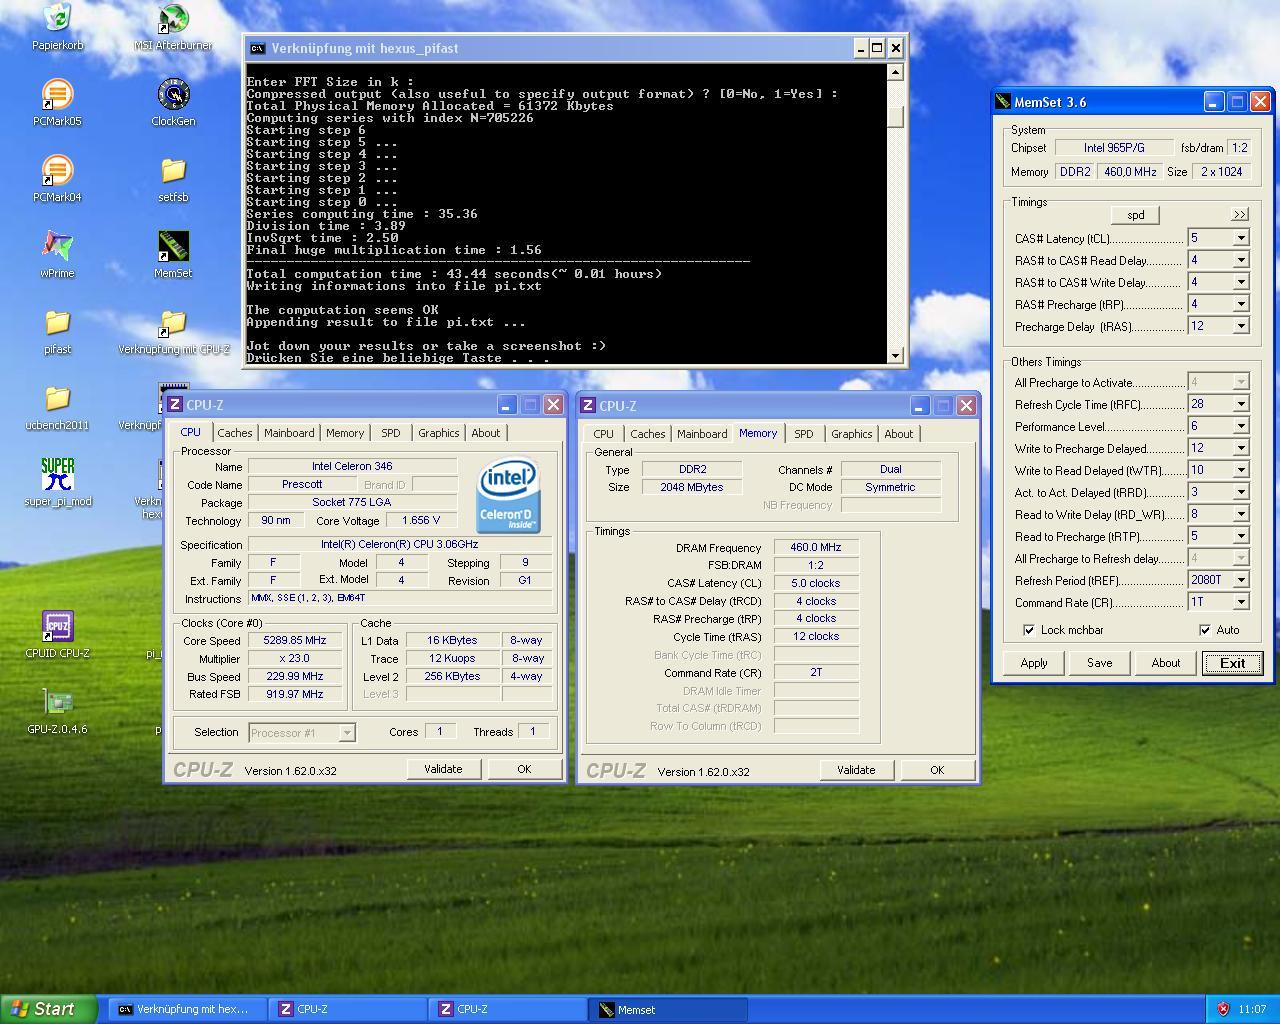Click the console window title bar icon

point(257,48)
